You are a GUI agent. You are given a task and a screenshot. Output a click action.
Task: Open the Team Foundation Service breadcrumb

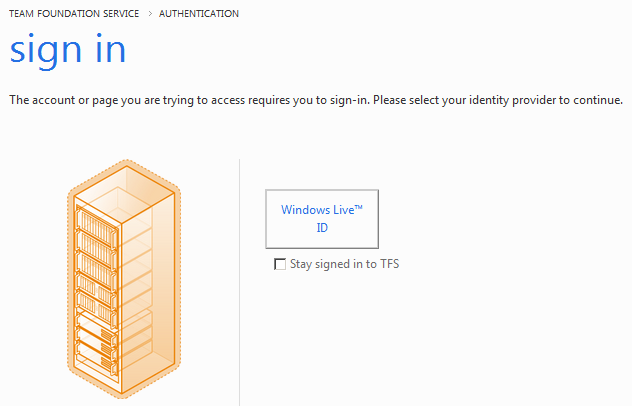(73, 14)
